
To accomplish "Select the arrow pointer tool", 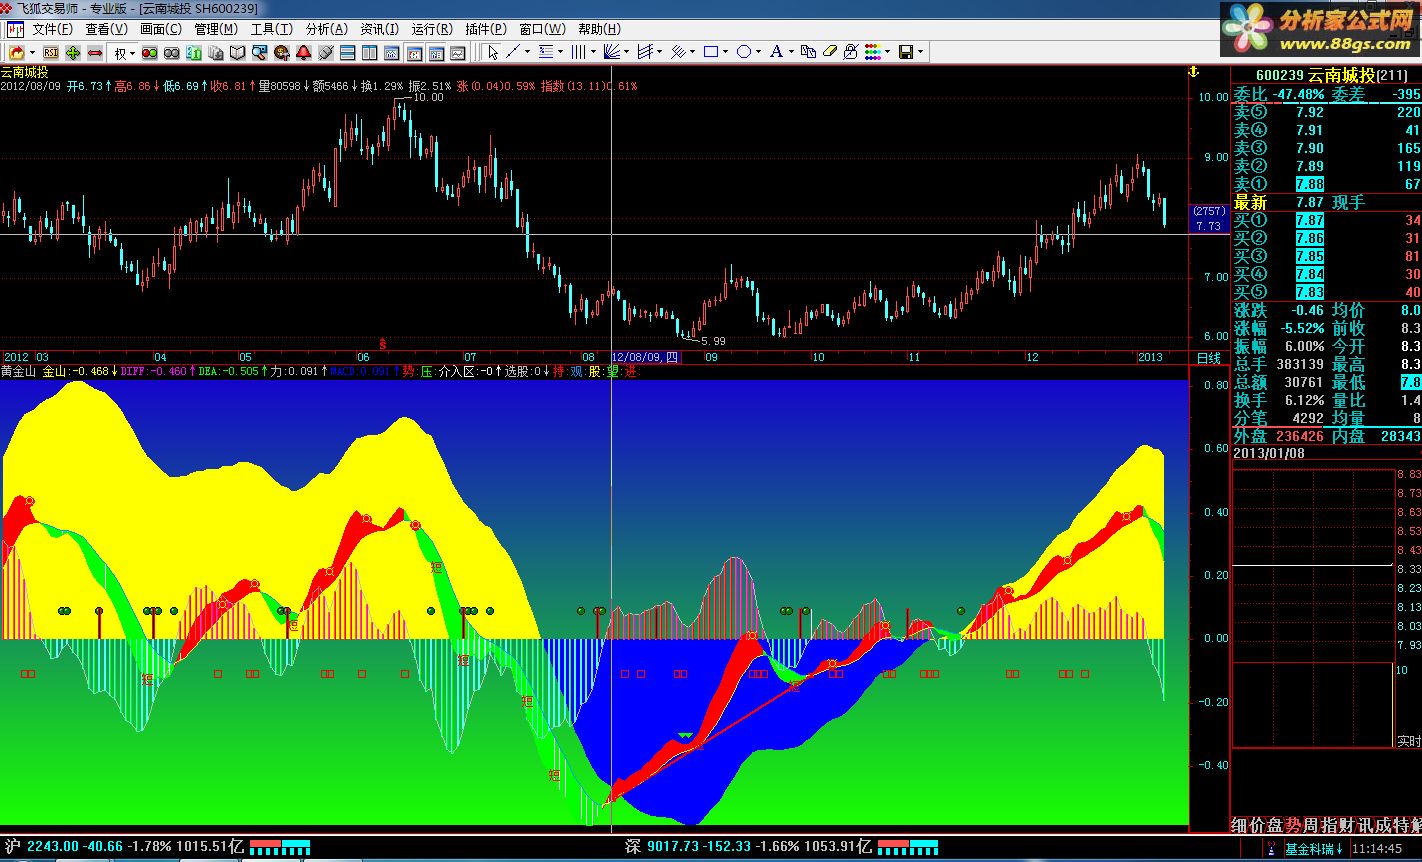I will [493, 52].
